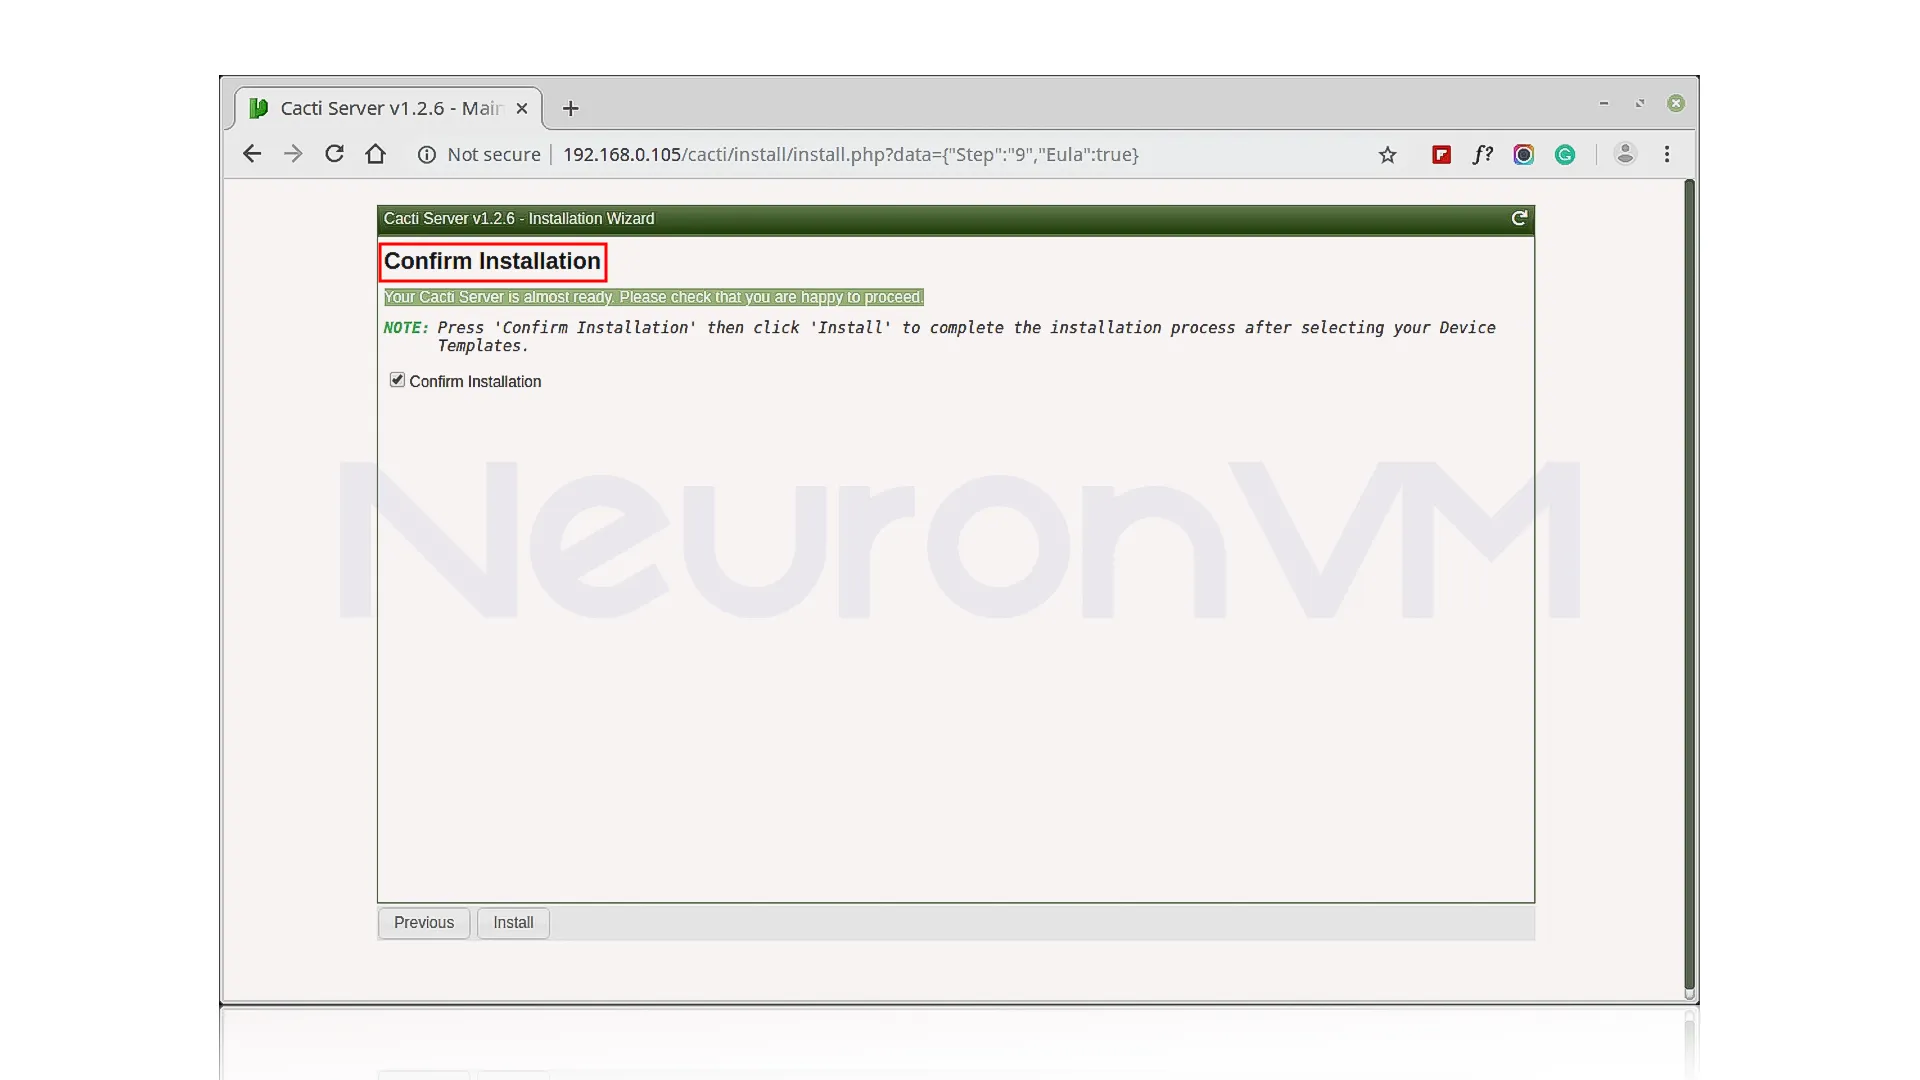Minimize the browser window
The height and width of the screenshot is (1080, 1920).
(1604, 103)
